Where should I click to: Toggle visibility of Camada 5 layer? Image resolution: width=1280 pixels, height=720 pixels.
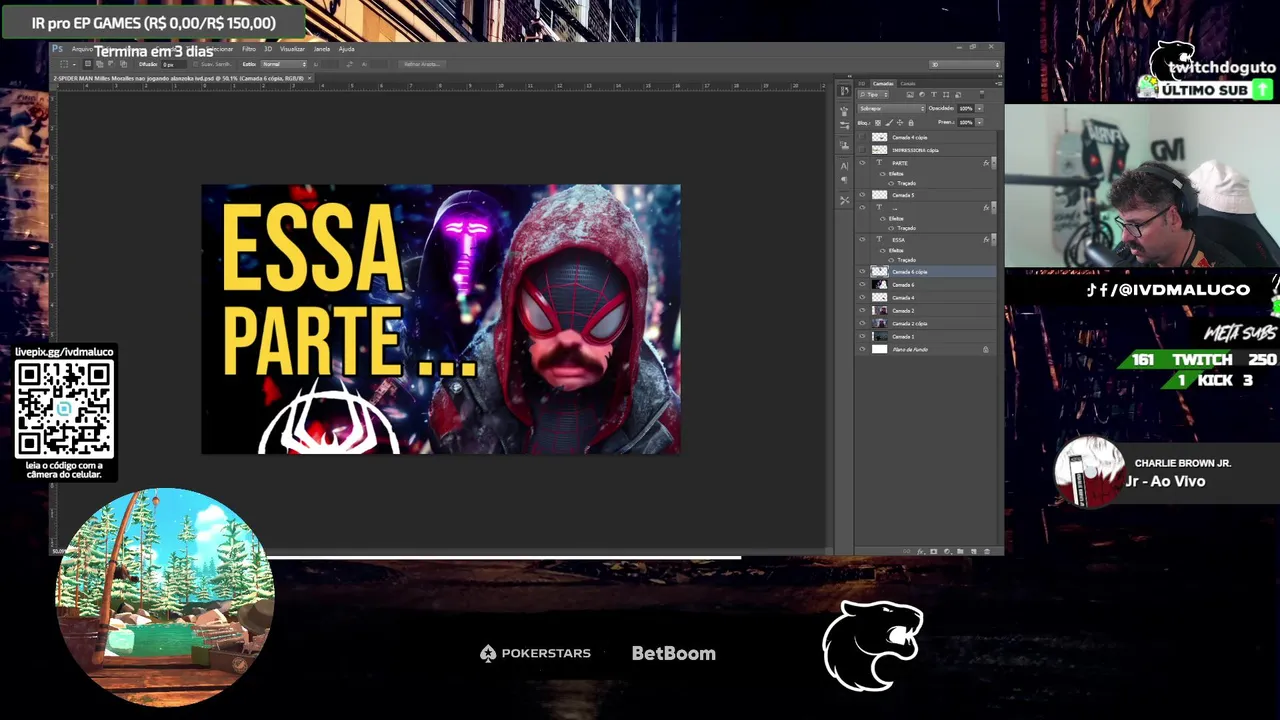coord(862,195)
